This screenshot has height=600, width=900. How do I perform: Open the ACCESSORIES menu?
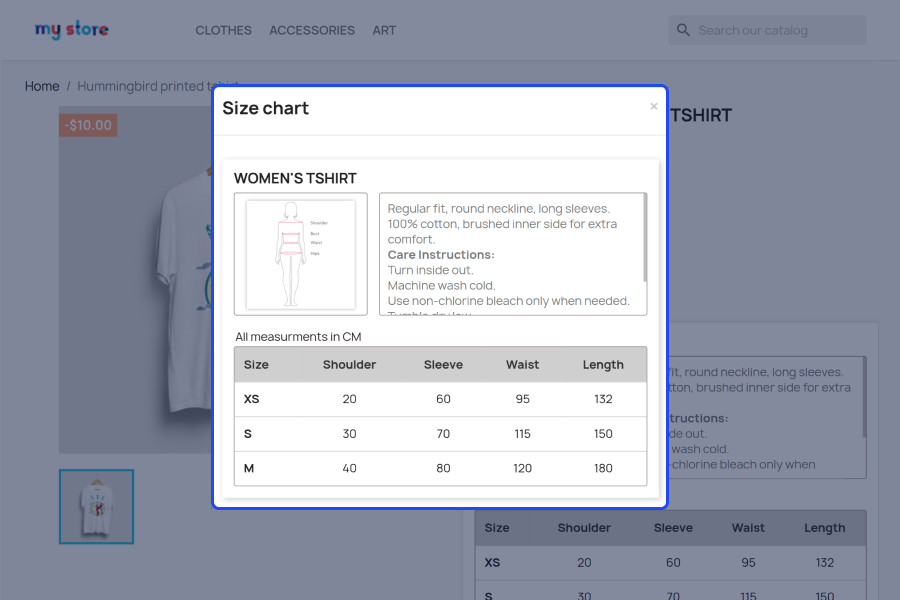point(312,30)
